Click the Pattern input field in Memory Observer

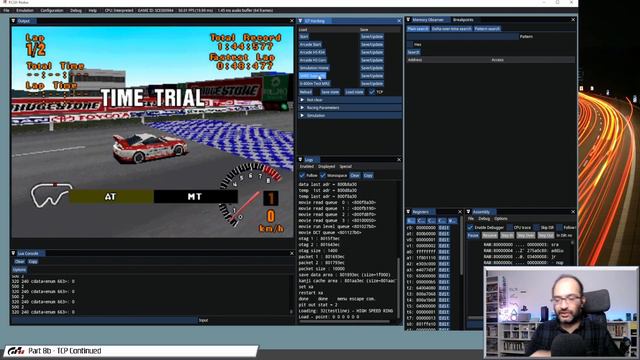tap(462, 37)
